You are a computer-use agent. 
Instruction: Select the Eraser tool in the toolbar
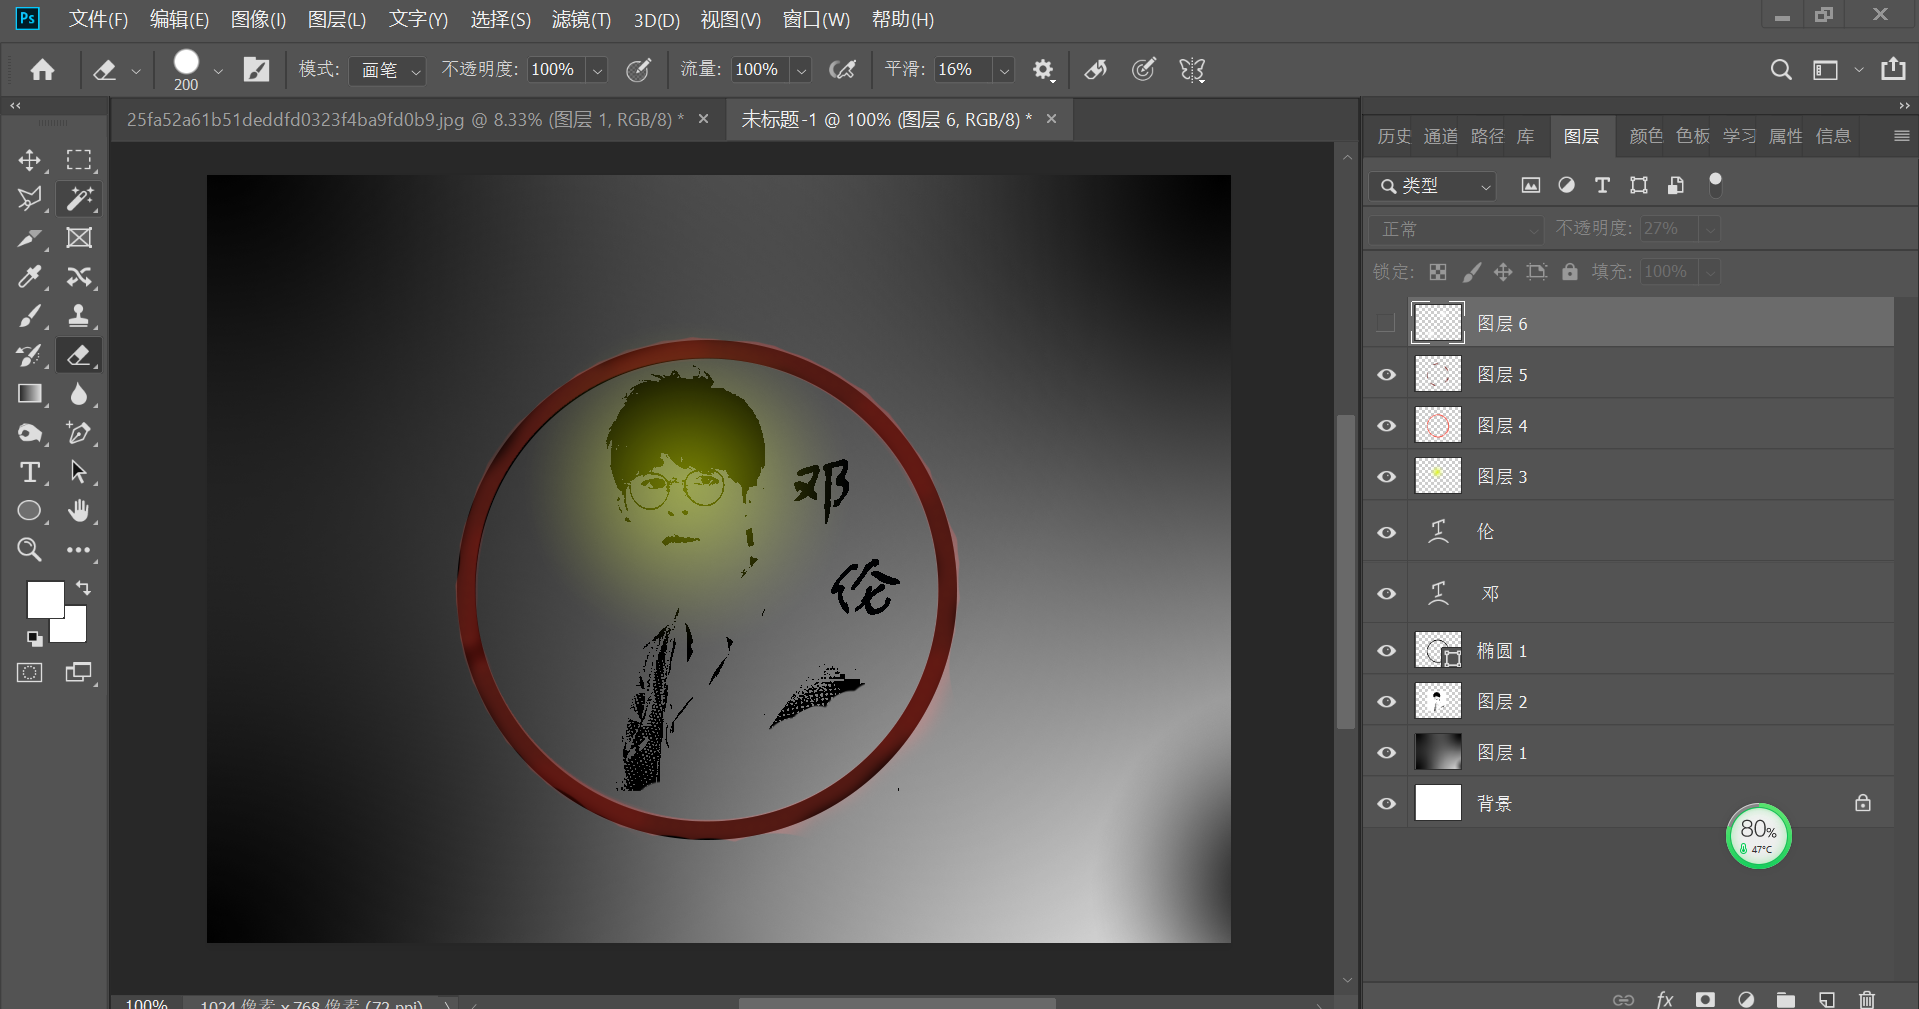coord(80,355)
